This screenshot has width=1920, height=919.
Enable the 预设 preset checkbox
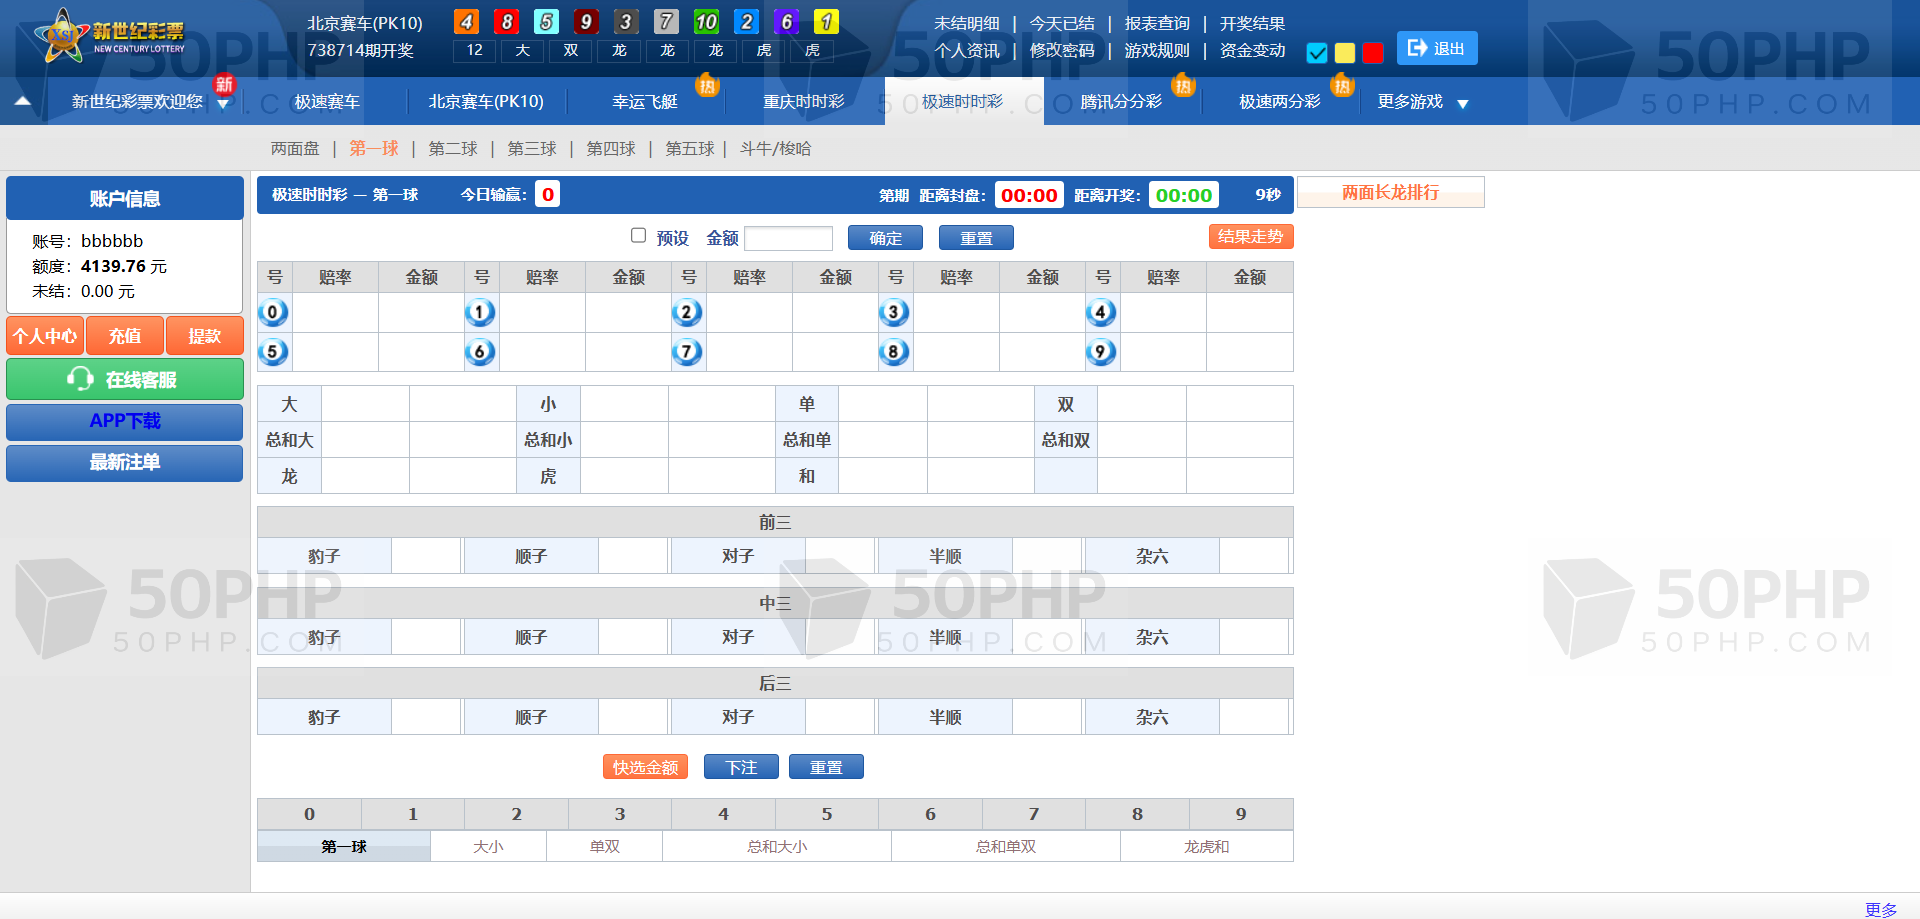click(638, 236)
